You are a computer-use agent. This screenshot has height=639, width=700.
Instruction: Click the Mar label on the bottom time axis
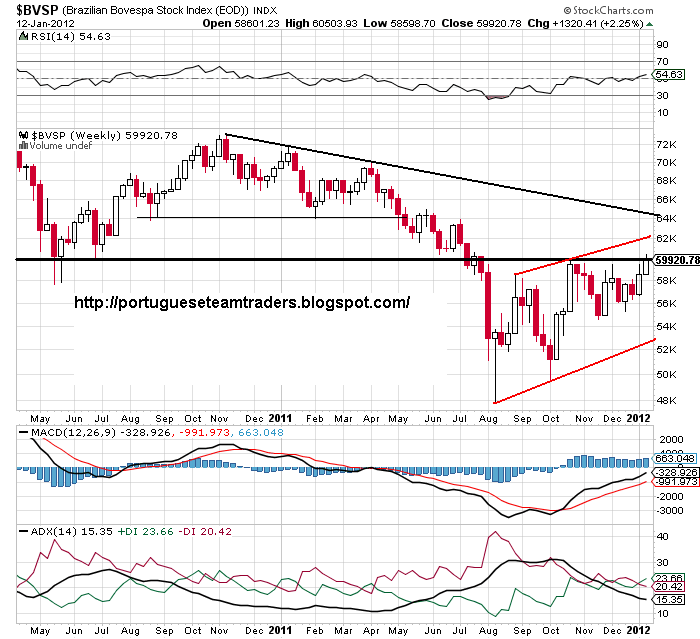343,631
